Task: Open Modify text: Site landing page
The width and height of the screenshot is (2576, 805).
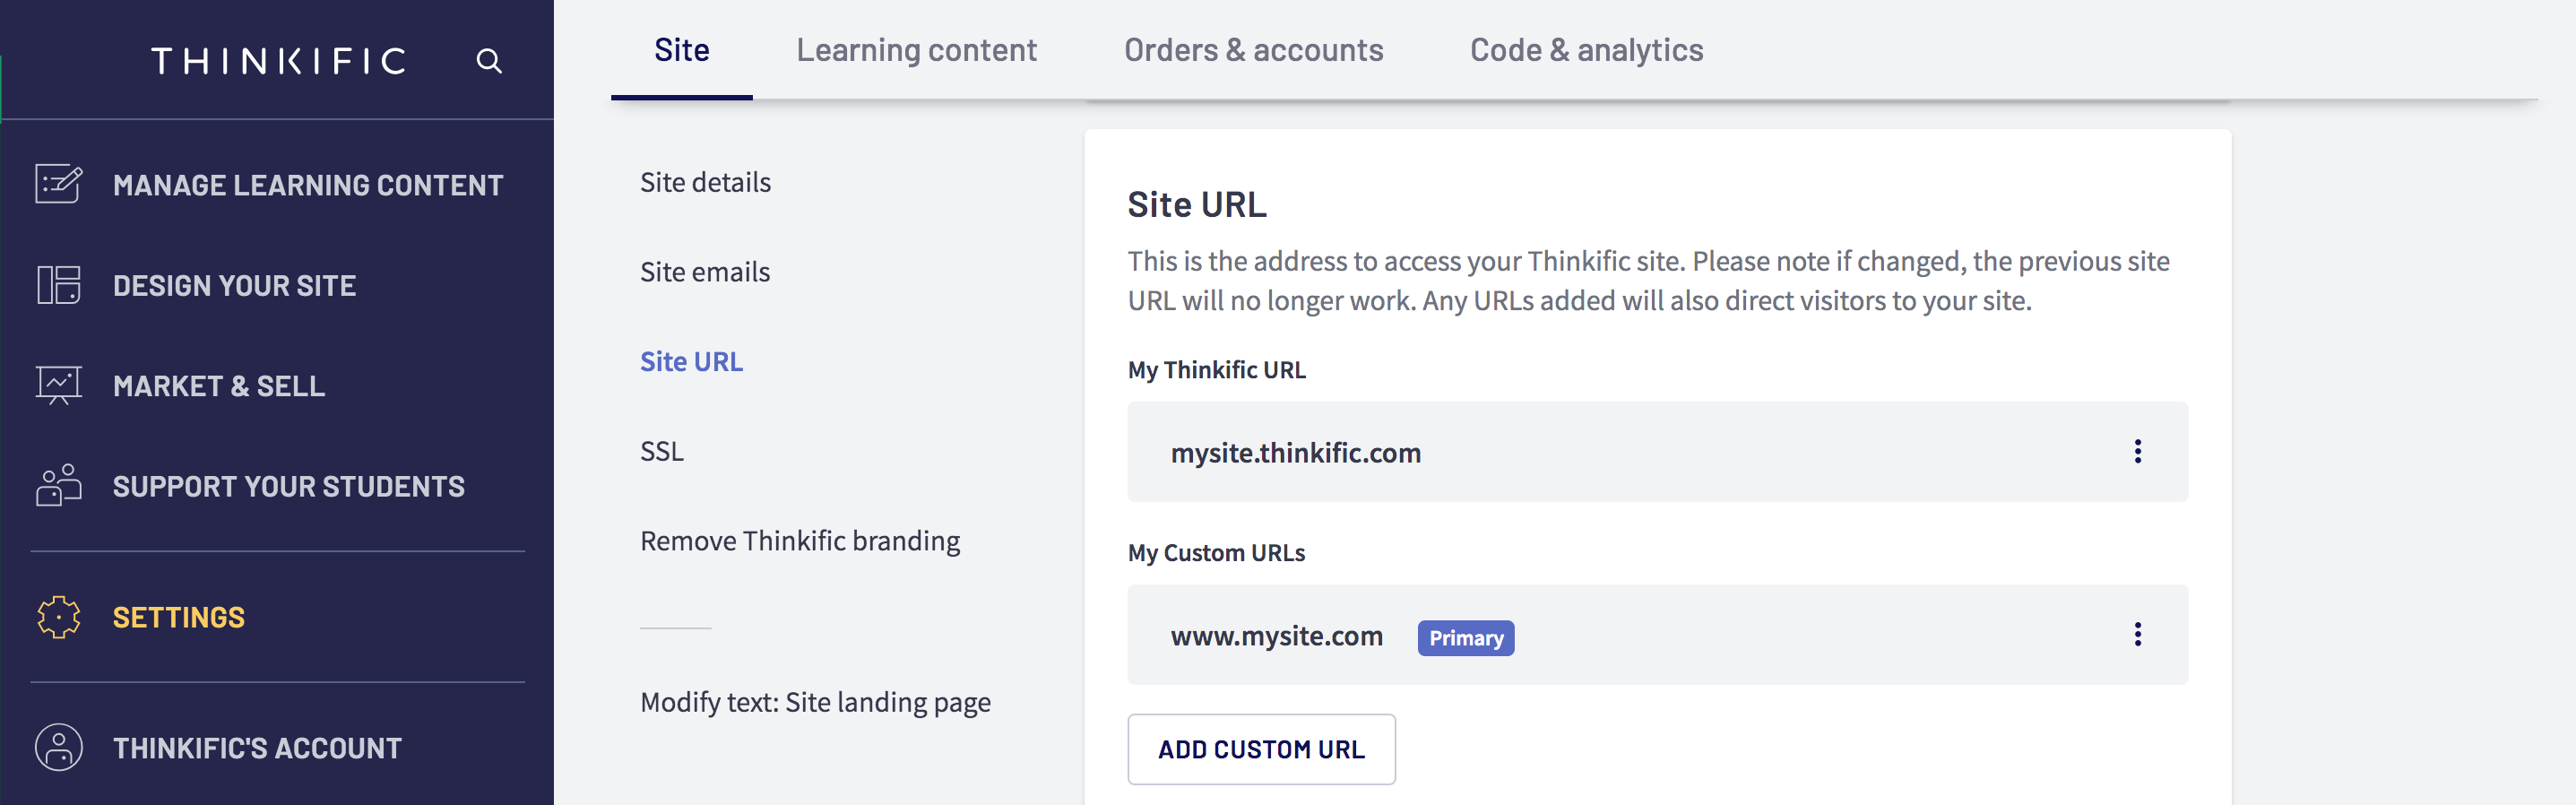Action: tap(815, 702)
